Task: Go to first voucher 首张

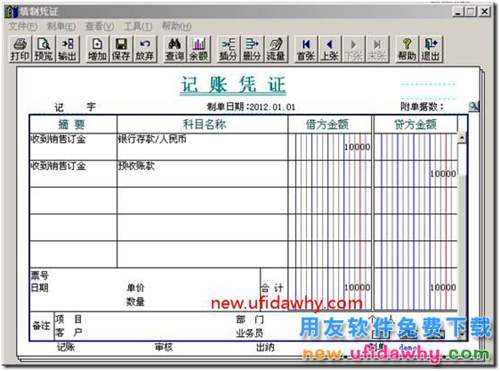Action: [306, 49]
